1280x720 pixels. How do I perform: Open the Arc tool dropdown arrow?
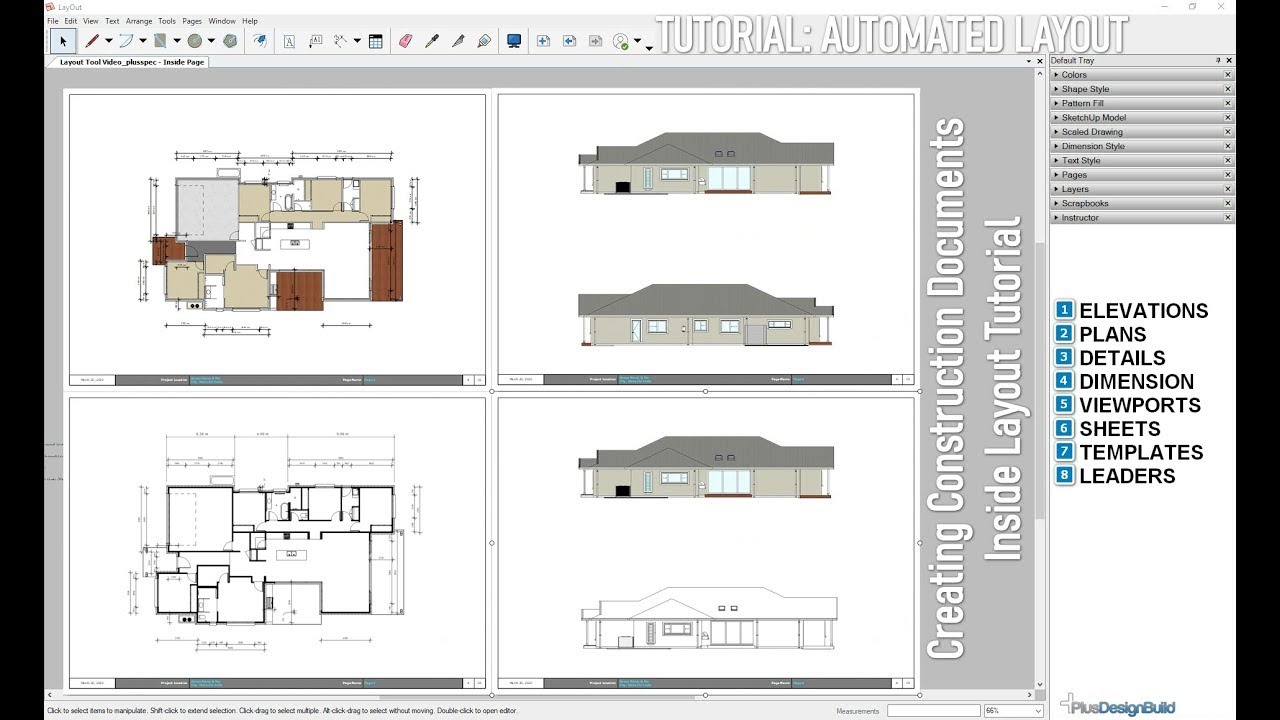[142, 41]
